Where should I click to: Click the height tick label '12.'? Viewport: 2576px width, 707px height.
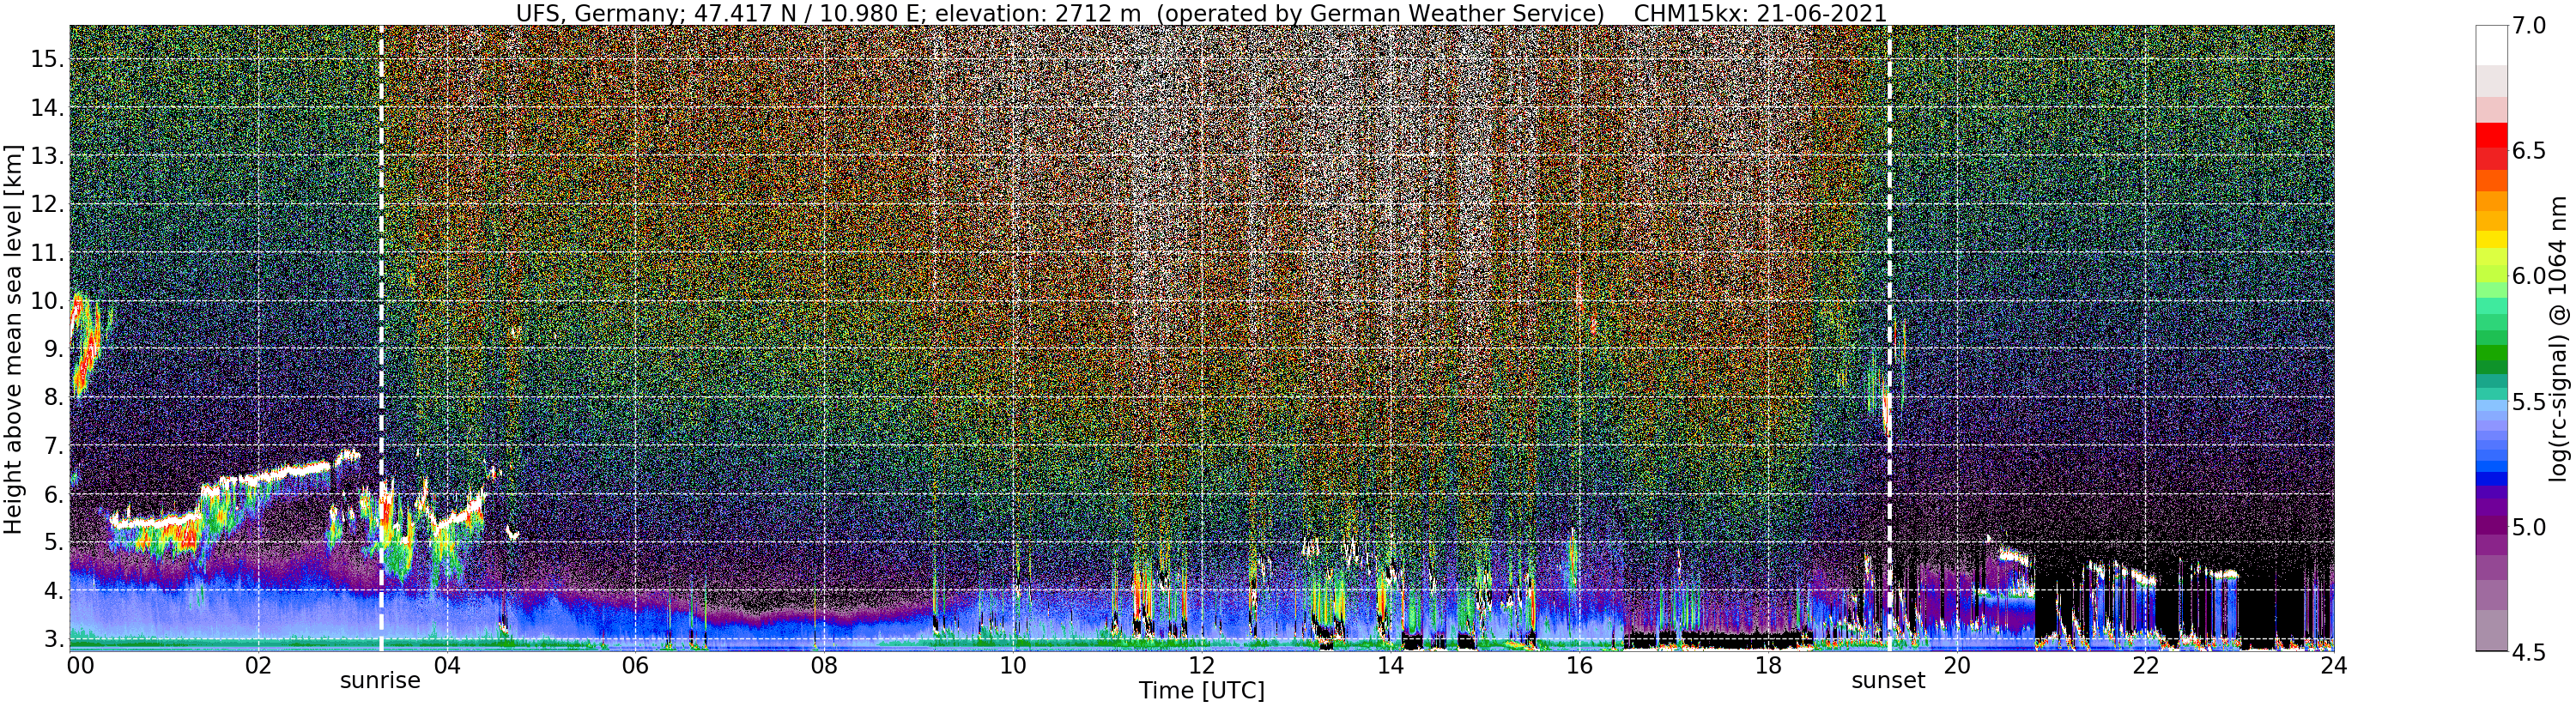click(x=47, y=205)
